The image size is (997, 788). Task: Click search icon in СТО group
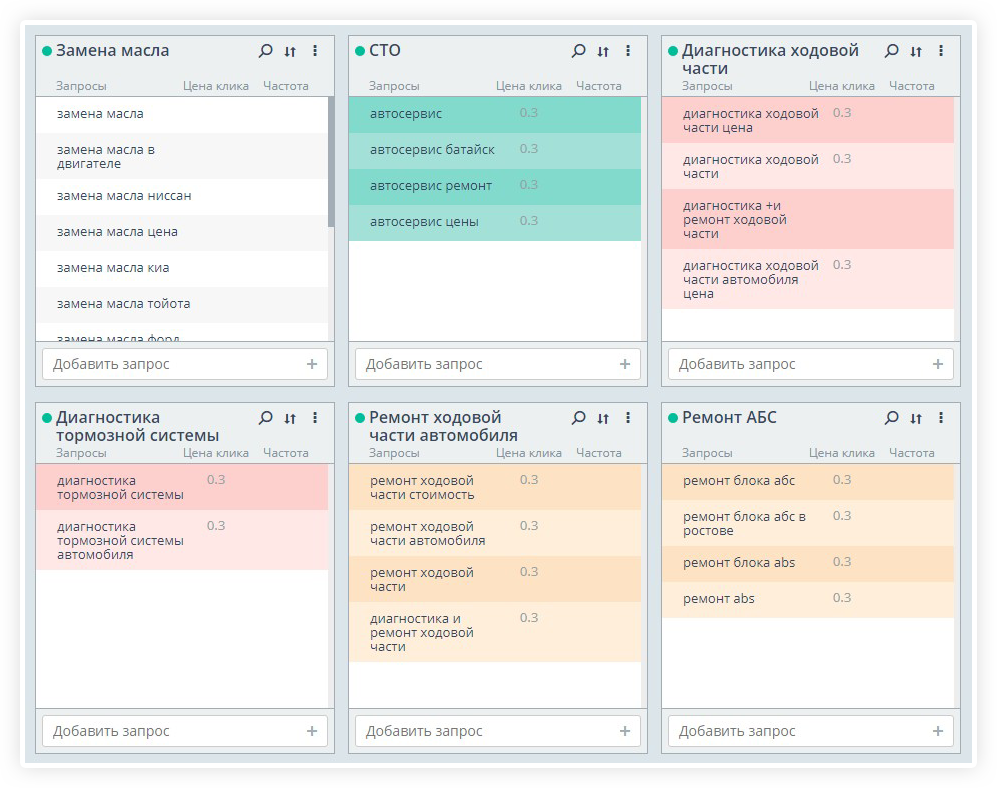point(578,51)
